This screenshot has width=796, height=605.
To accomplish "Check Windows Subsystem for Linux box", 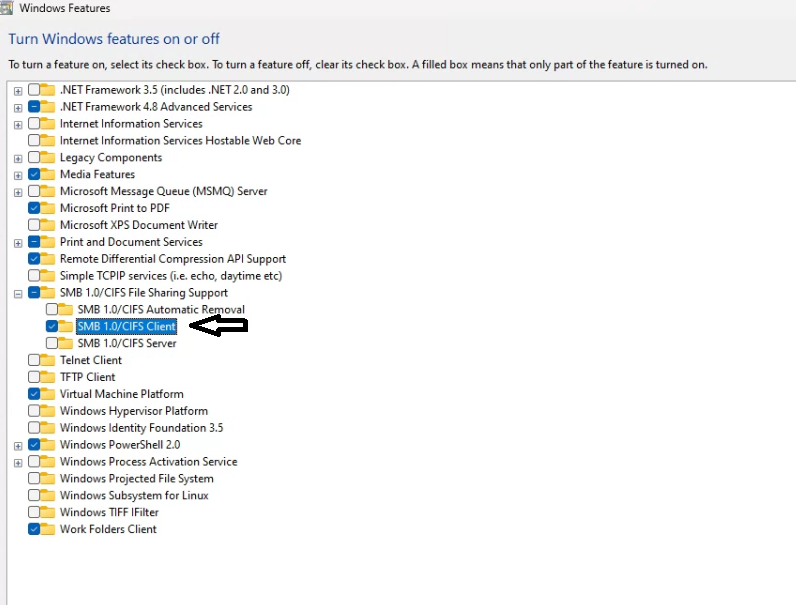I will (34, 495).
